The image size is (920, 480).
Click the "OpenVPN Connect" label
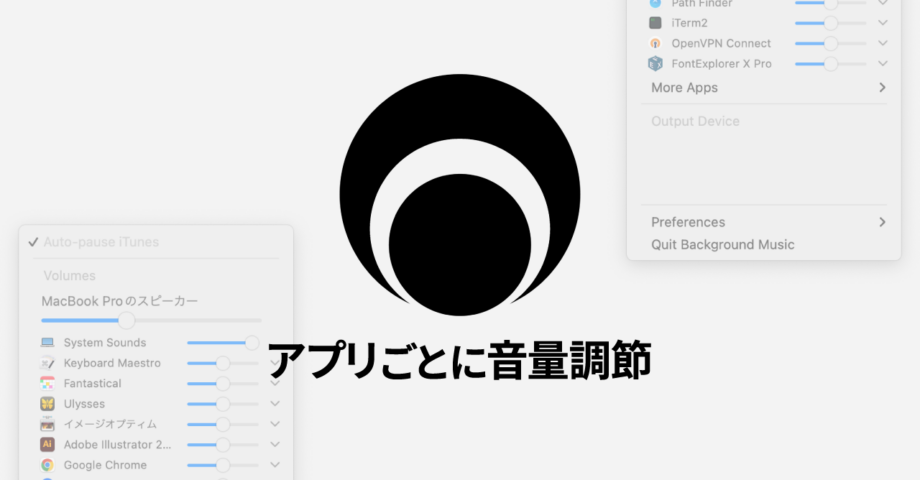[721, 43]
